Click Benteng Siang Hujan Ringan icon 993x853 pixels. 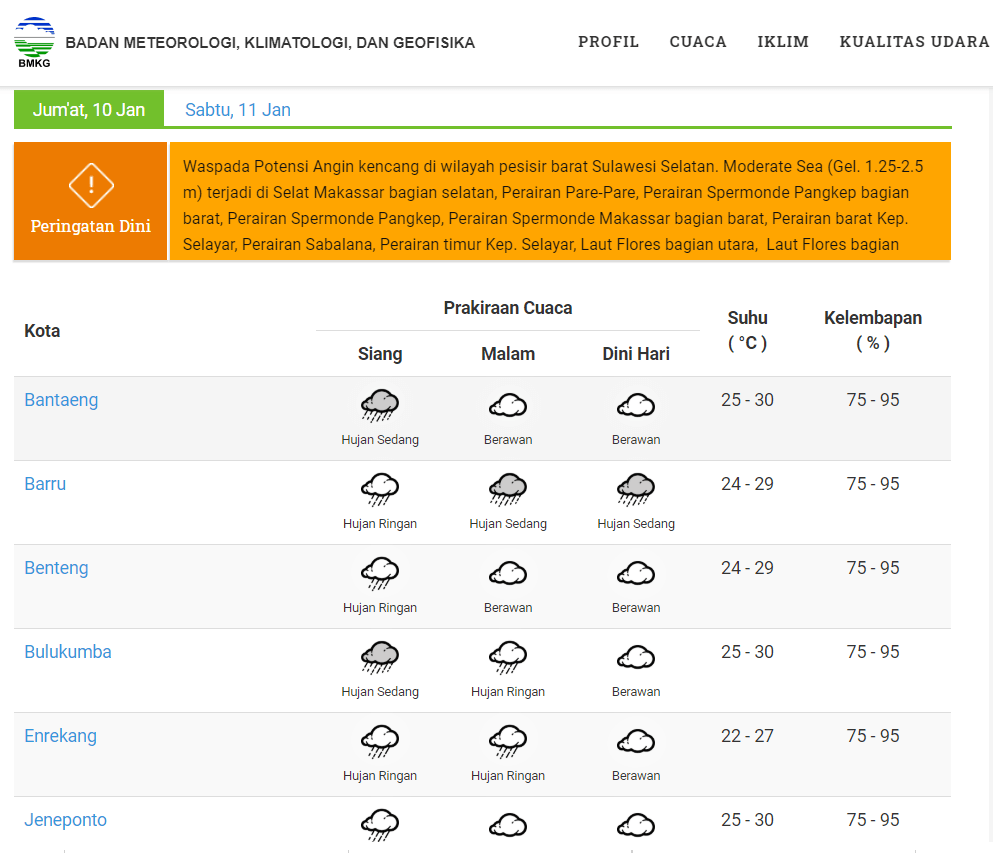[380, 574]
